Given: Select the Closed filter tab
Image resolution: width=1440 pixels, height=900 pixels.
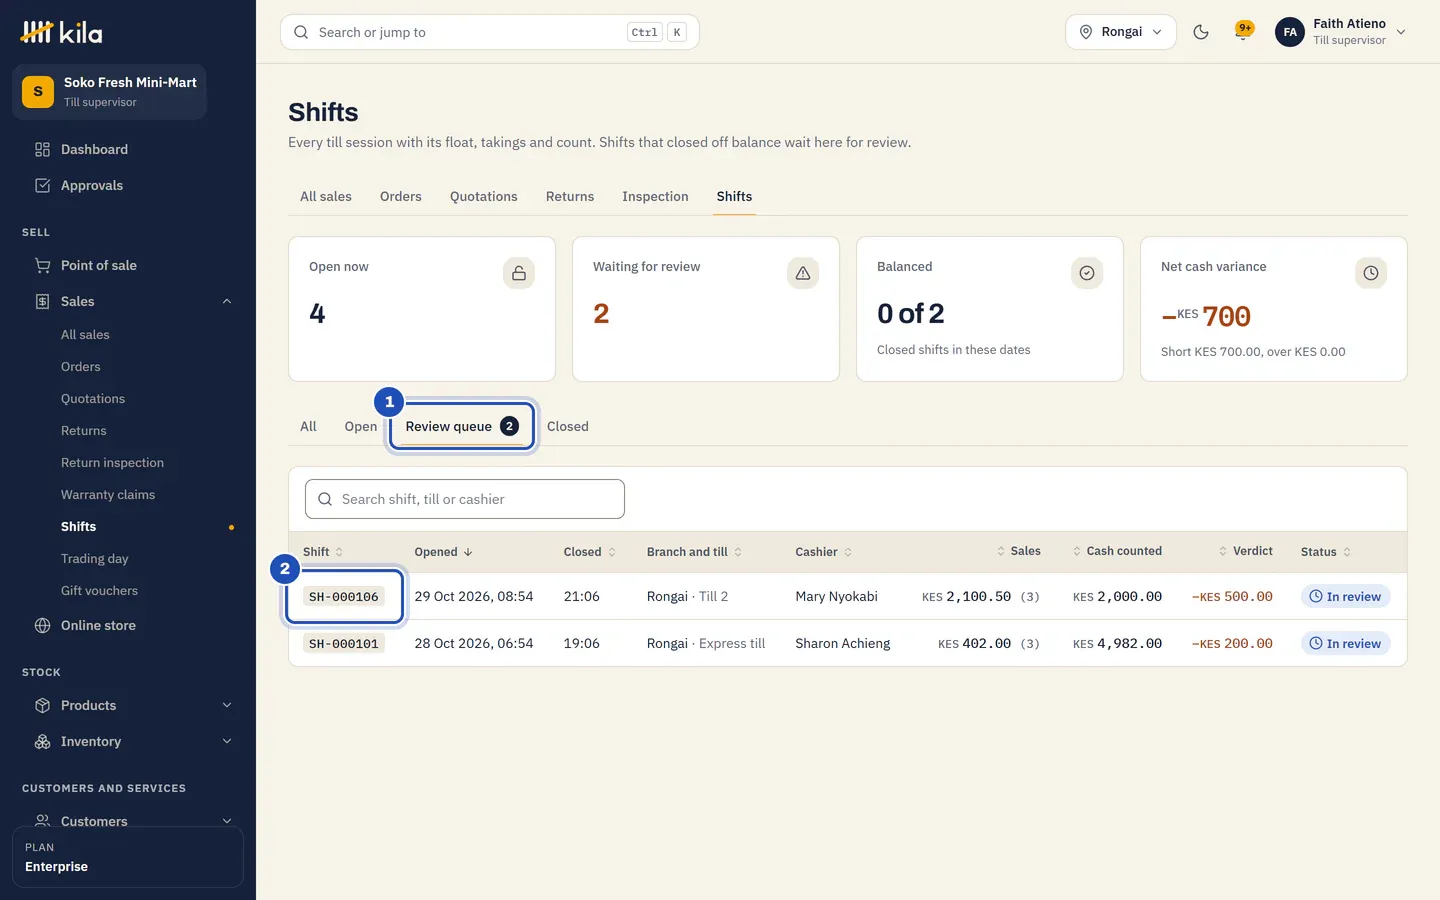Looking at the screenshot, I should tap(567, 426).
